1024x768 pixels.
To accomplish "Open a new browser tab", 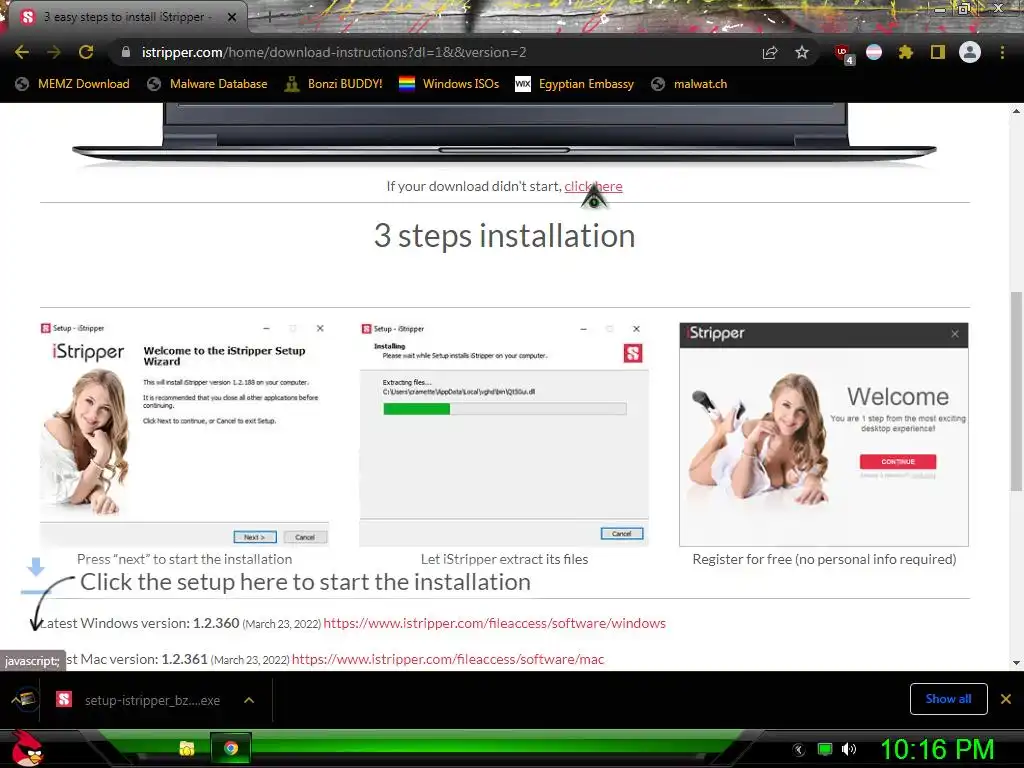I will tap(269, 17).
